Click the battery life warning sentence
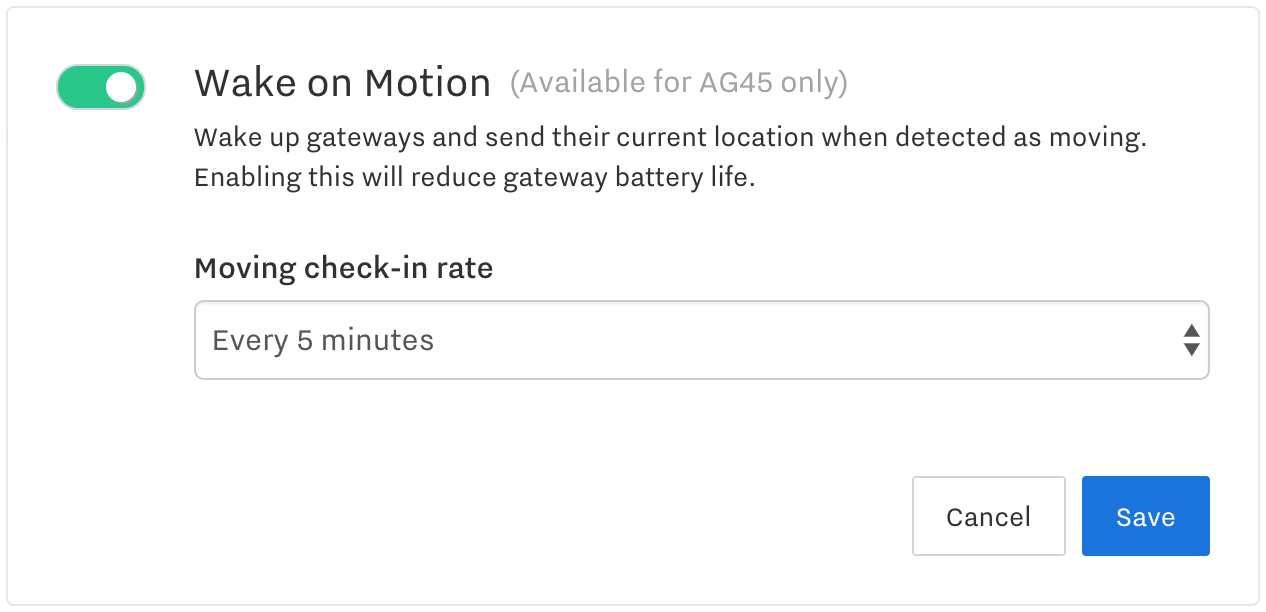The width and height of the screenshot is (1266, 612). tap(472, 178)
